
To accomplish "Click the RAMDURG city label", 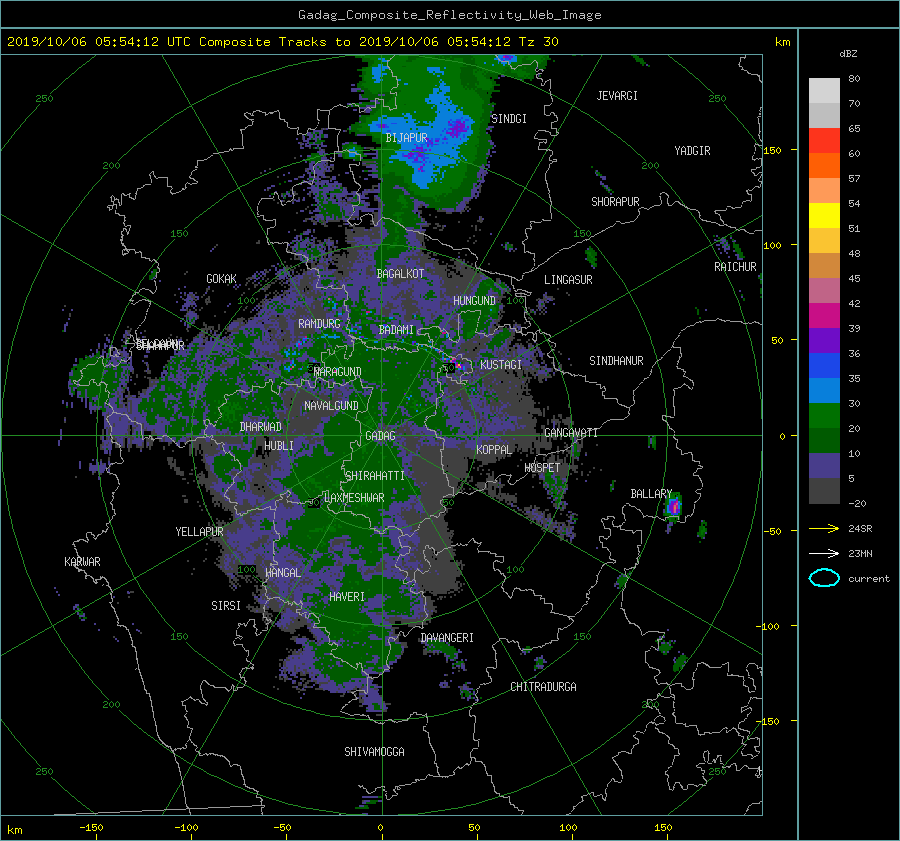I will click(x=319, y=324).
